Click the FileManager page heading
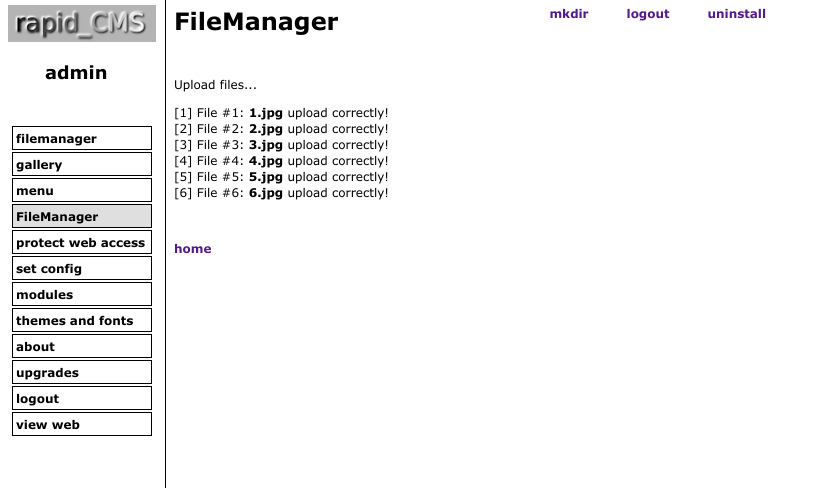The height and width of the screenshot is (488, 838). tap(256, 22)
